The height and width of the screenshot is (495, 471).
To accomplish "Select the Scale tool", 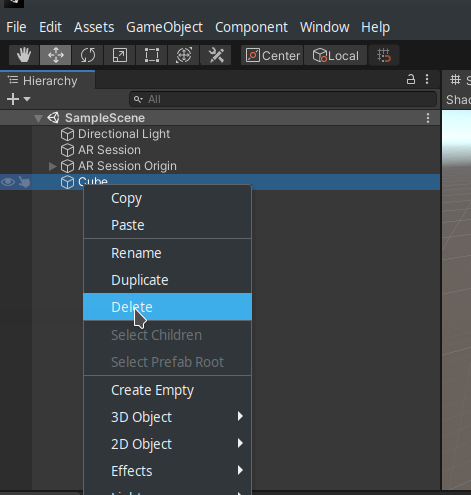I will (120, 55).
